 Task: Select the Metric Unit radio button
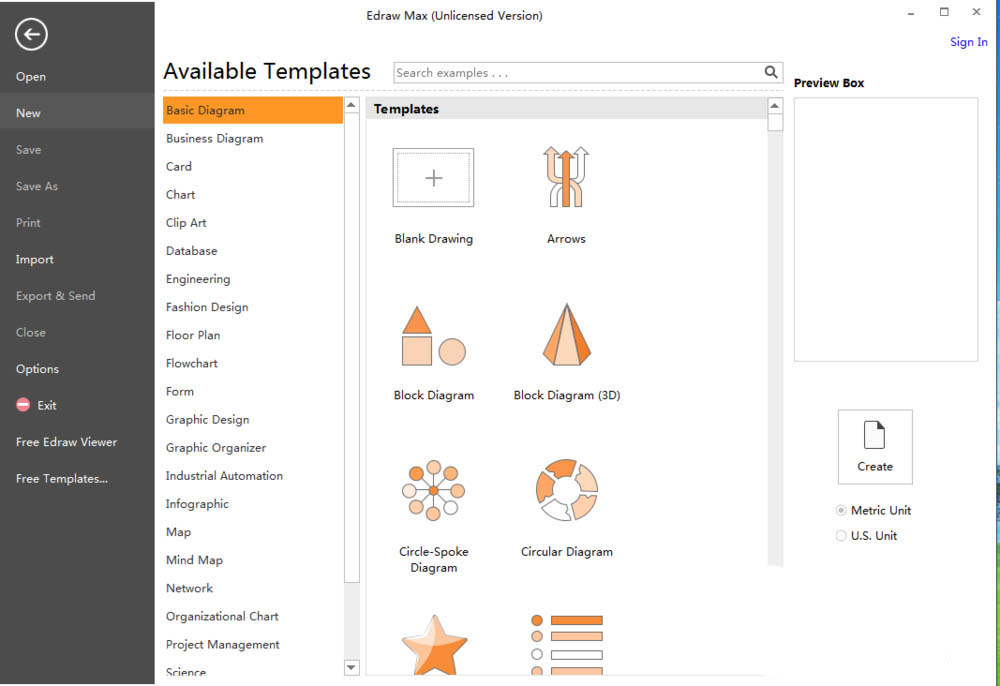point(841,510)
